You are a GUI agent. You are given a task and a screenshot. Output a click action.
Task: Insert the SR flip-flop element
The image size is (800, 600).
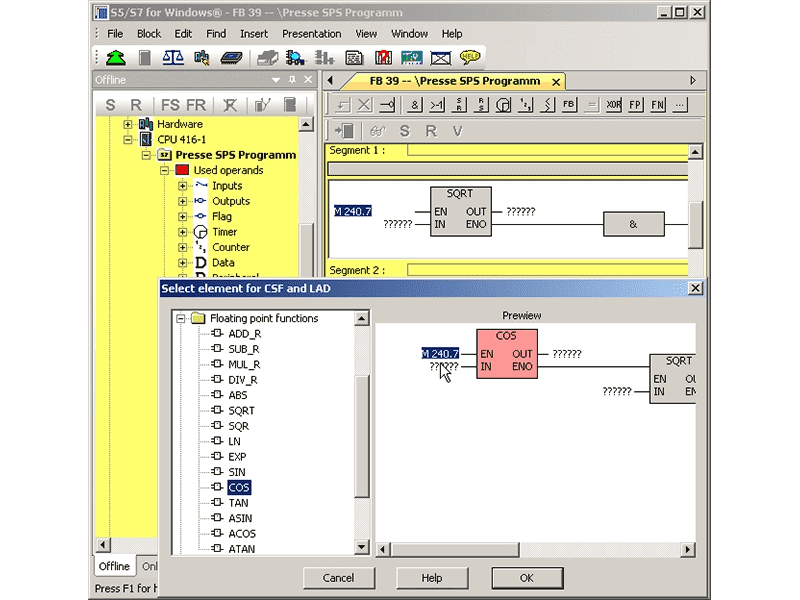click(x=459, y=105)
